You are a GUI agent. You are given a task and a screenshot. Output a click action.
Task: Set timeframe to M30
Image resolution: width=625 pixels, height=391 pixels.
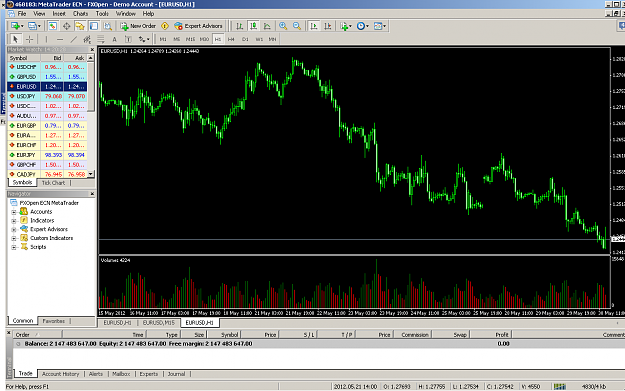204,39
